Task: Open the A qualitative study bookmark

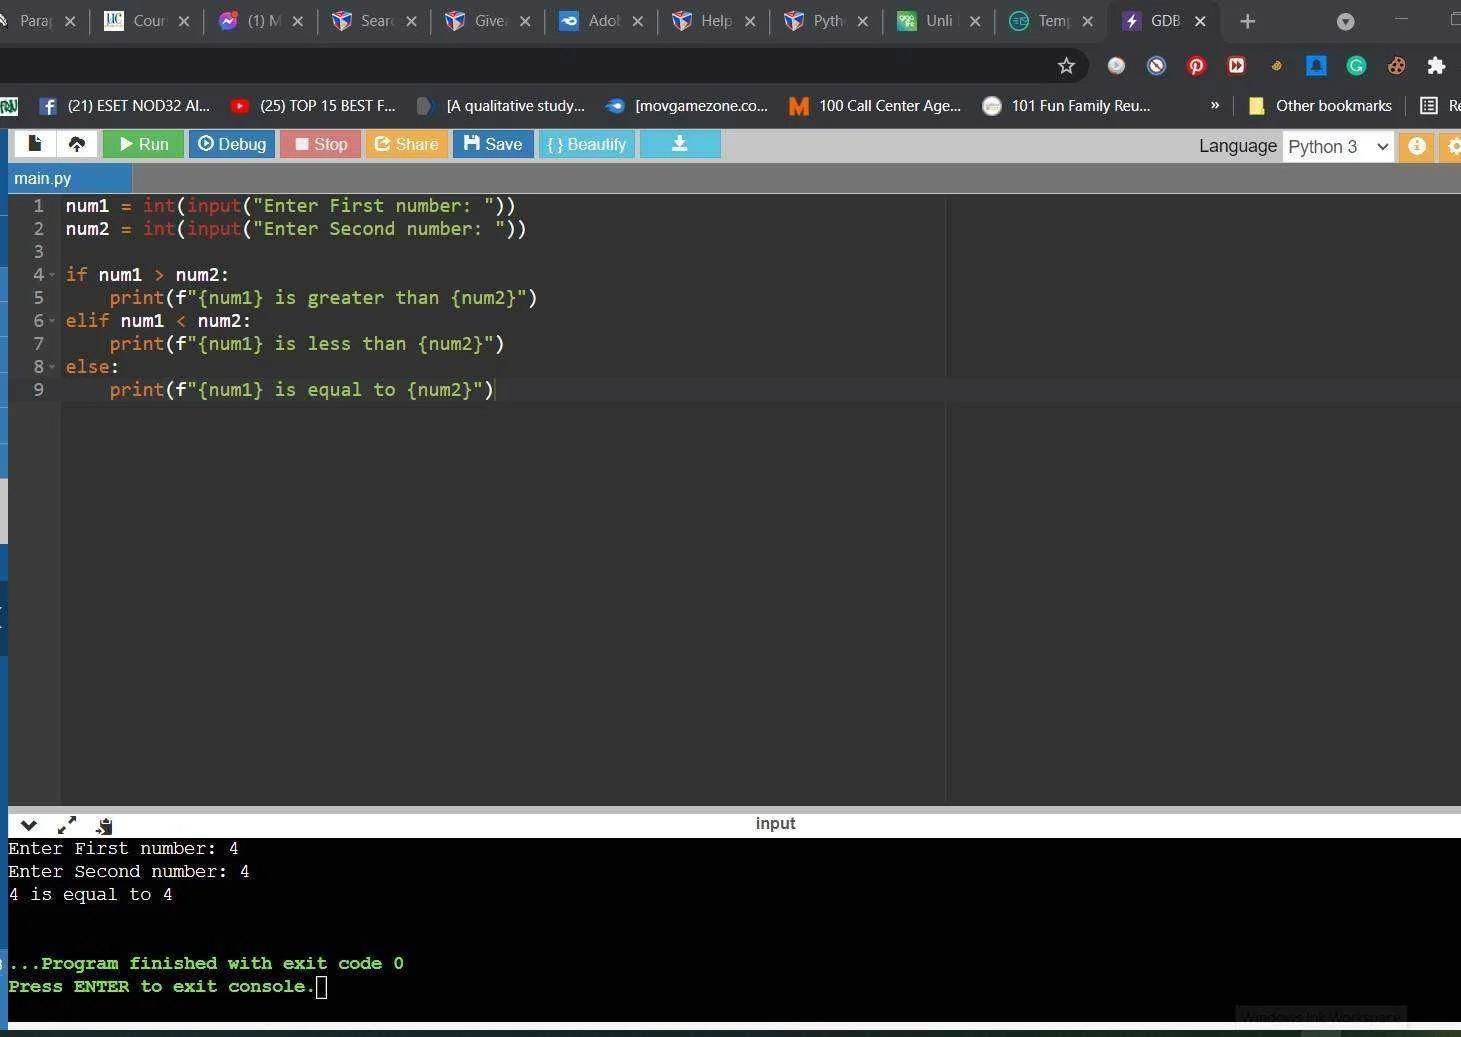Action: click(x=500, y=105)
